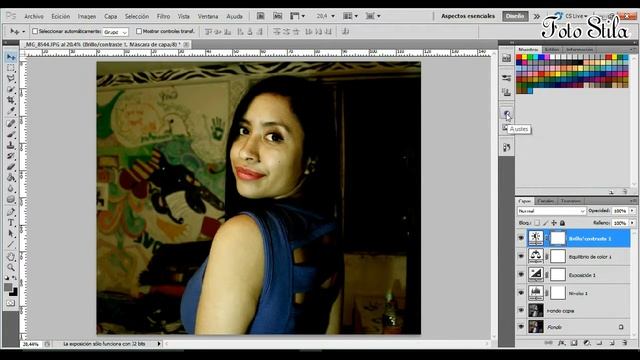Screen dimensions: 640x360
Task: Hide the Exposición 1 layer
Action: click(521, 274)
